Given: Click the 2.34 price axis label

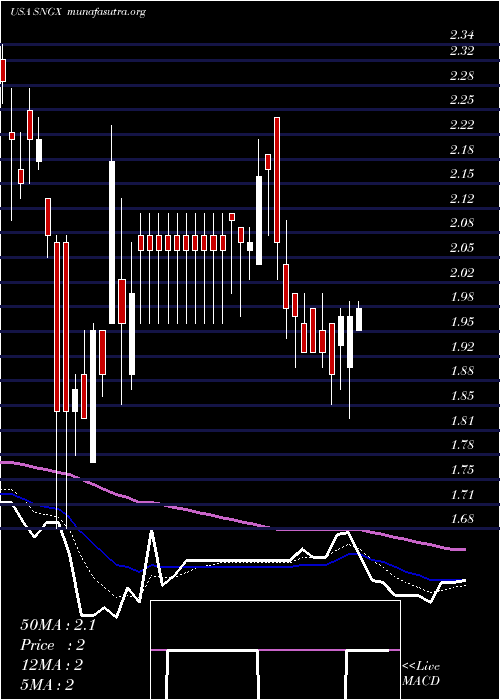Looking at the screenshot, I should click(x=462, y=35).
